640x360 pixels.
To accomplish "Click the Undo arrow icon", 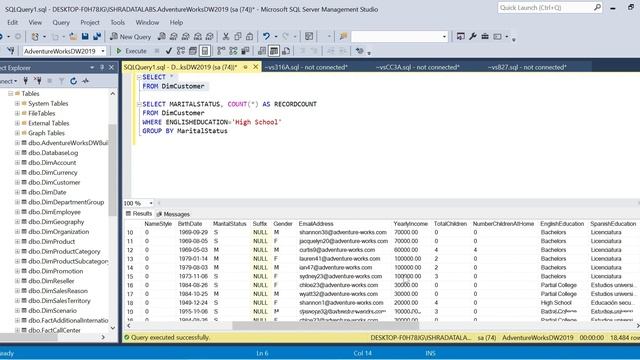I will click(266, 37).
